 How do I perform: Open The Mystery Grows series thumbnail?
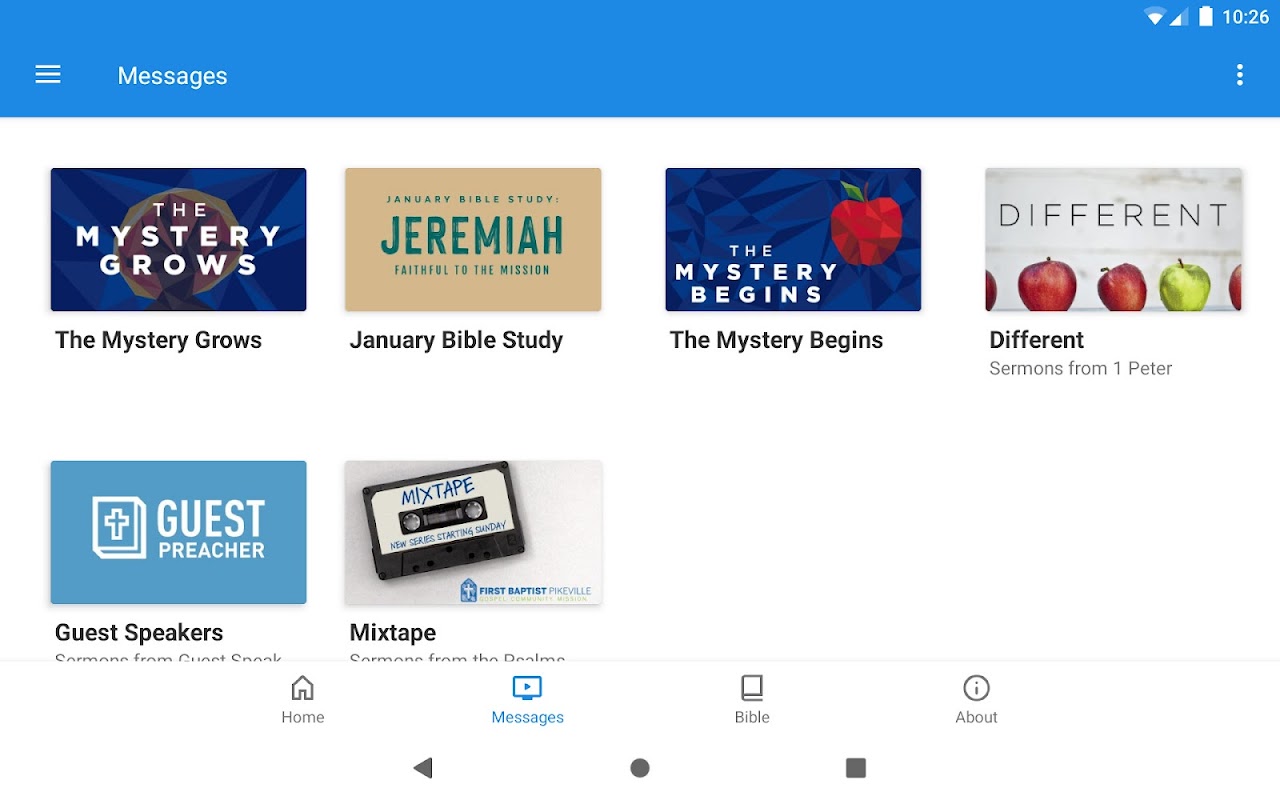pyautogui.click(x=179, y=240)
